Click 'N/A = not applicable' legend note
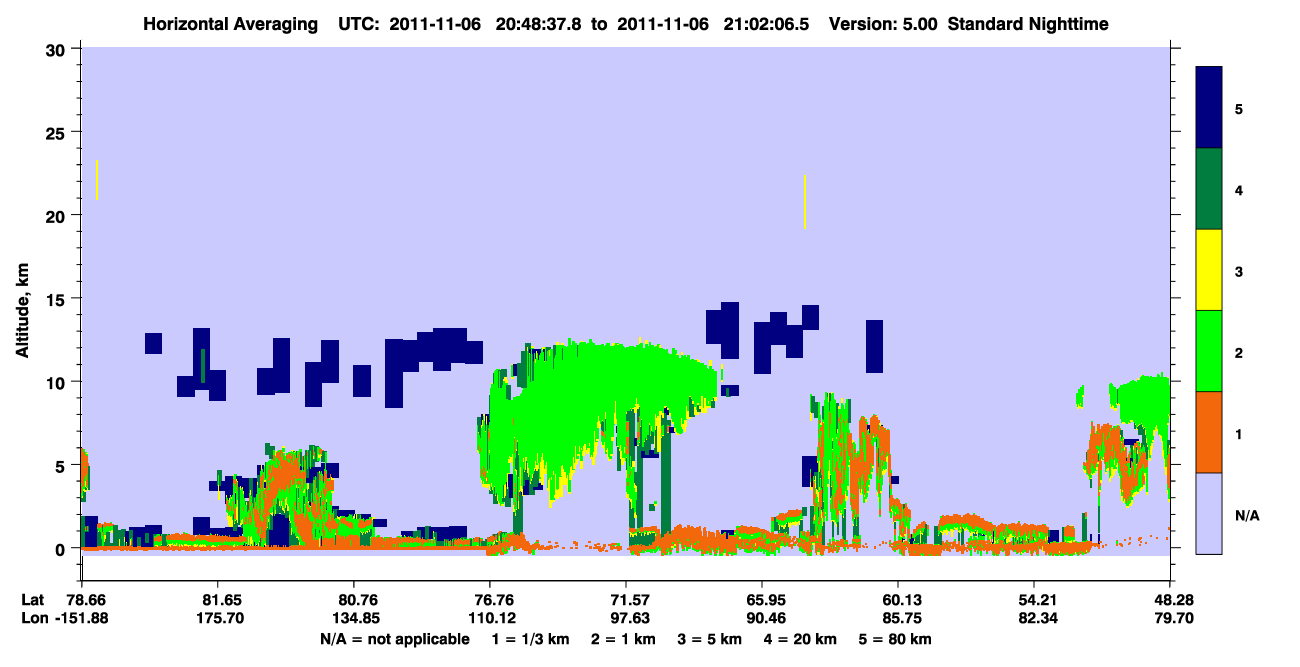 394,639
